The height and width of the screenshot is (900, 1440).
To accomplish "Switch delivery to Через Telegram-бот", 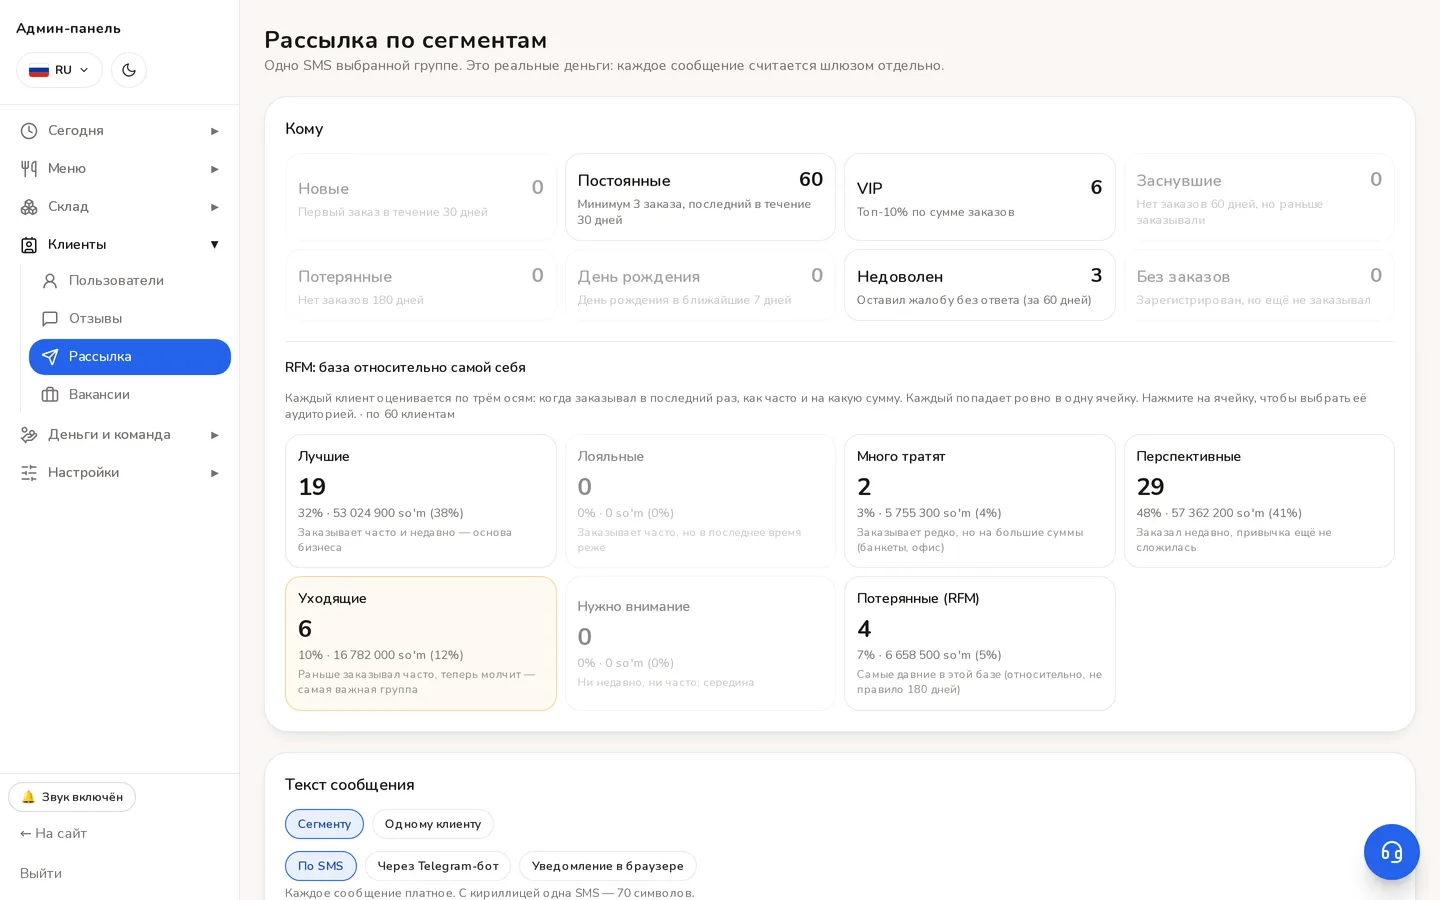I will [x=438, y=866].
